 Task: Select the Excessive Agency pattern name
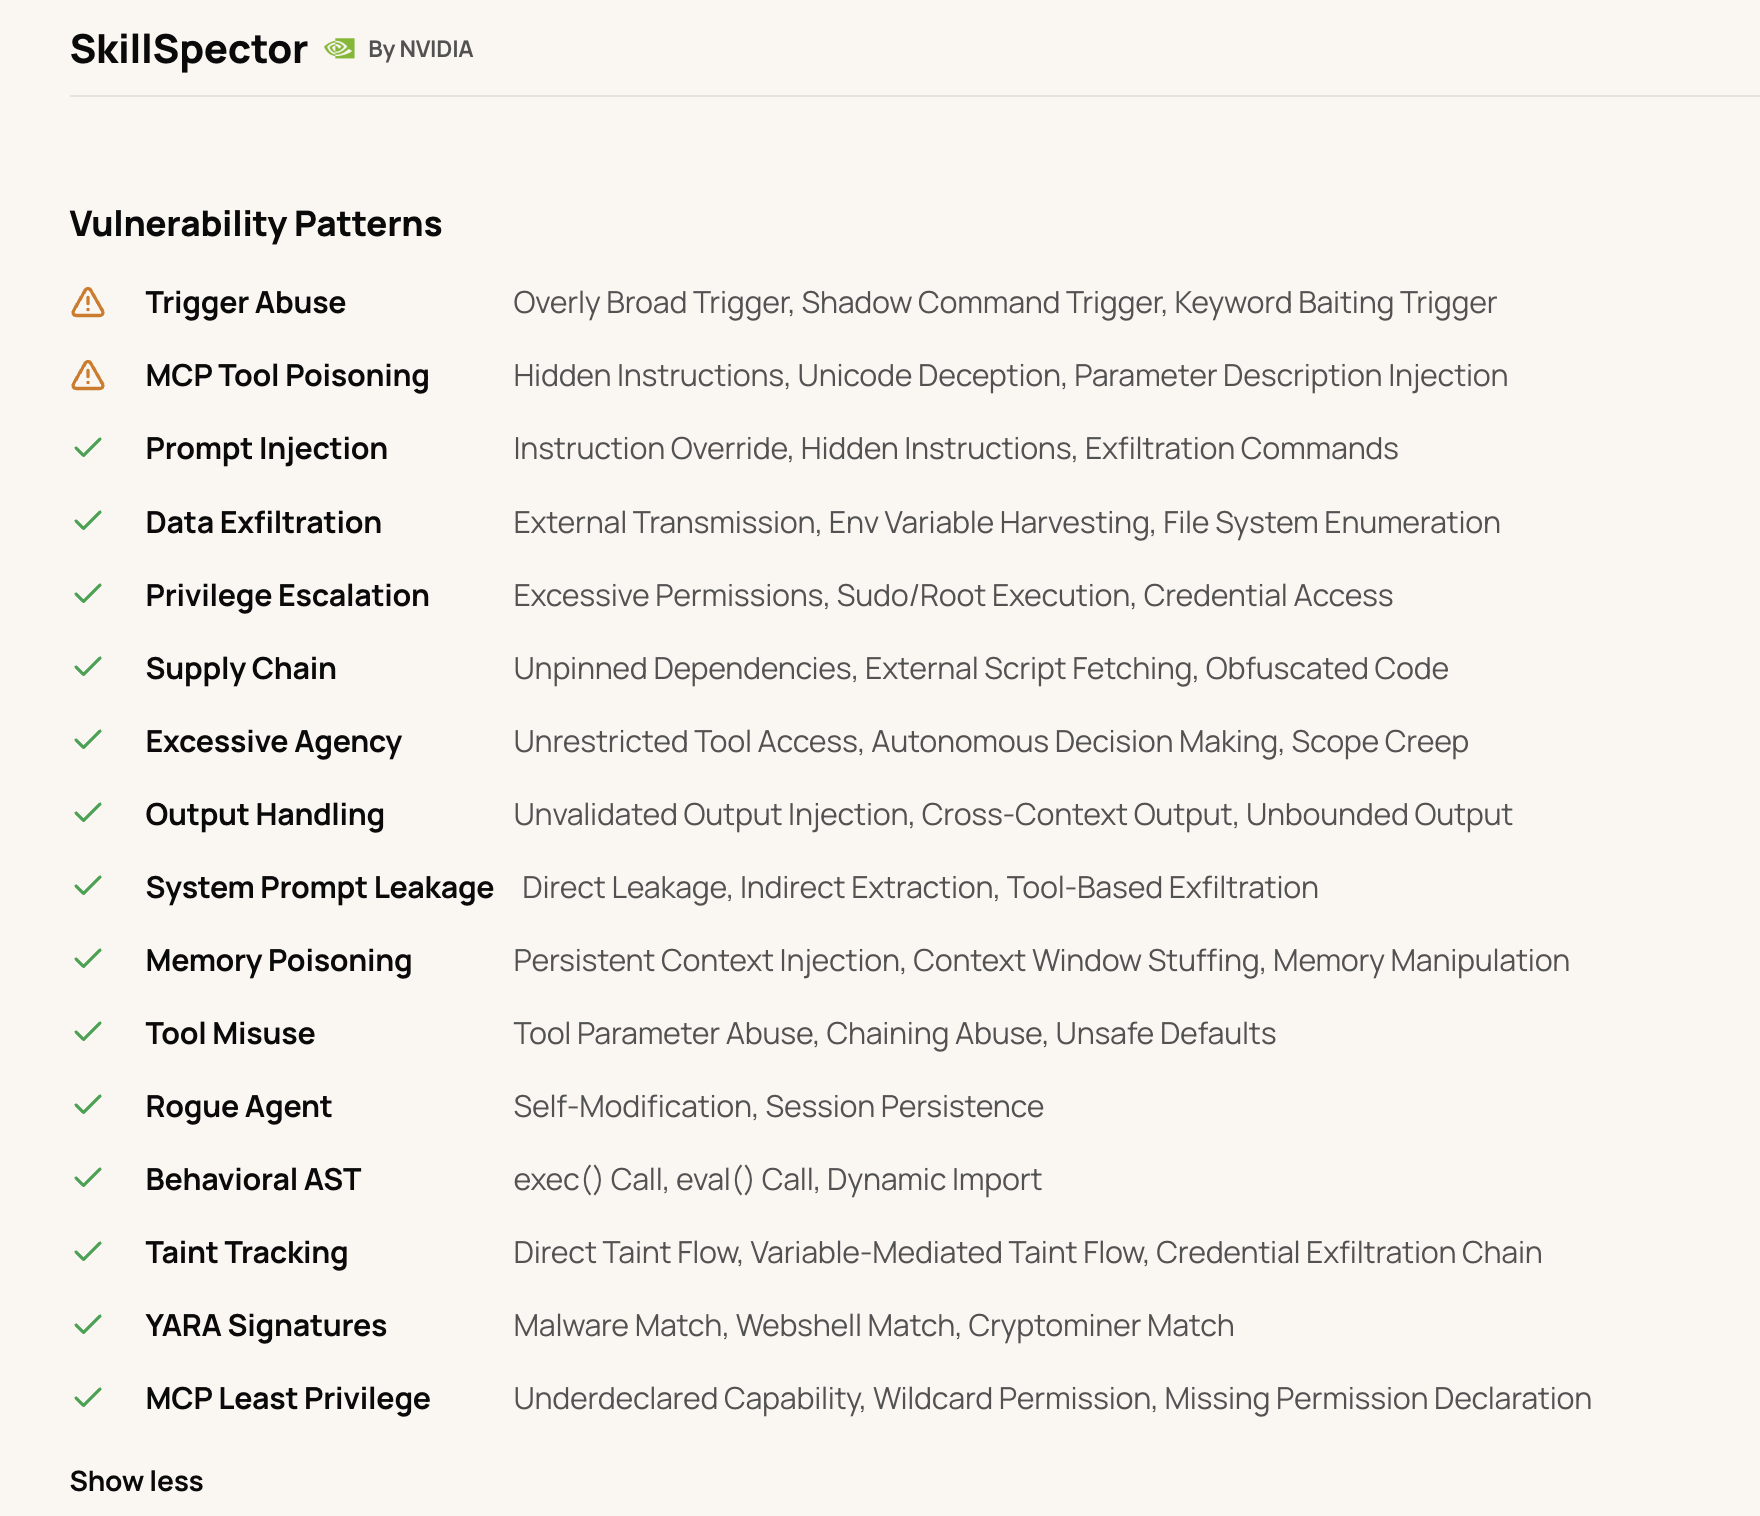(x=273, y=742)
